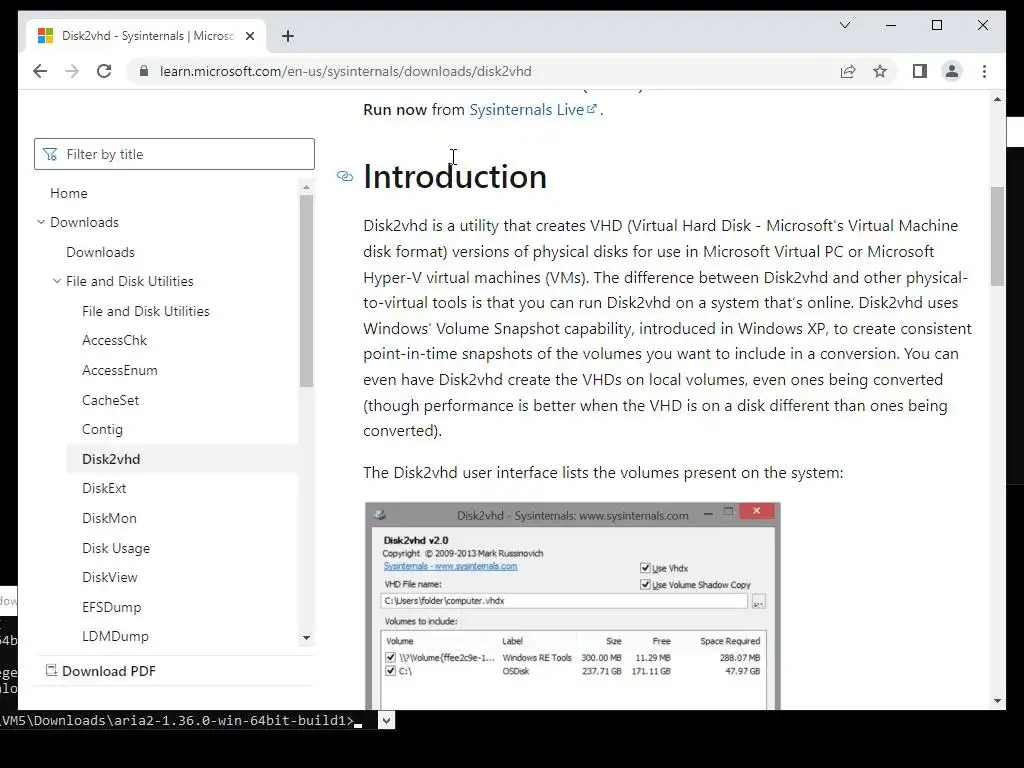This screenshot has width=1024, height=768.
Task: Open Home in the sidebar
Action: pos(69,193)
